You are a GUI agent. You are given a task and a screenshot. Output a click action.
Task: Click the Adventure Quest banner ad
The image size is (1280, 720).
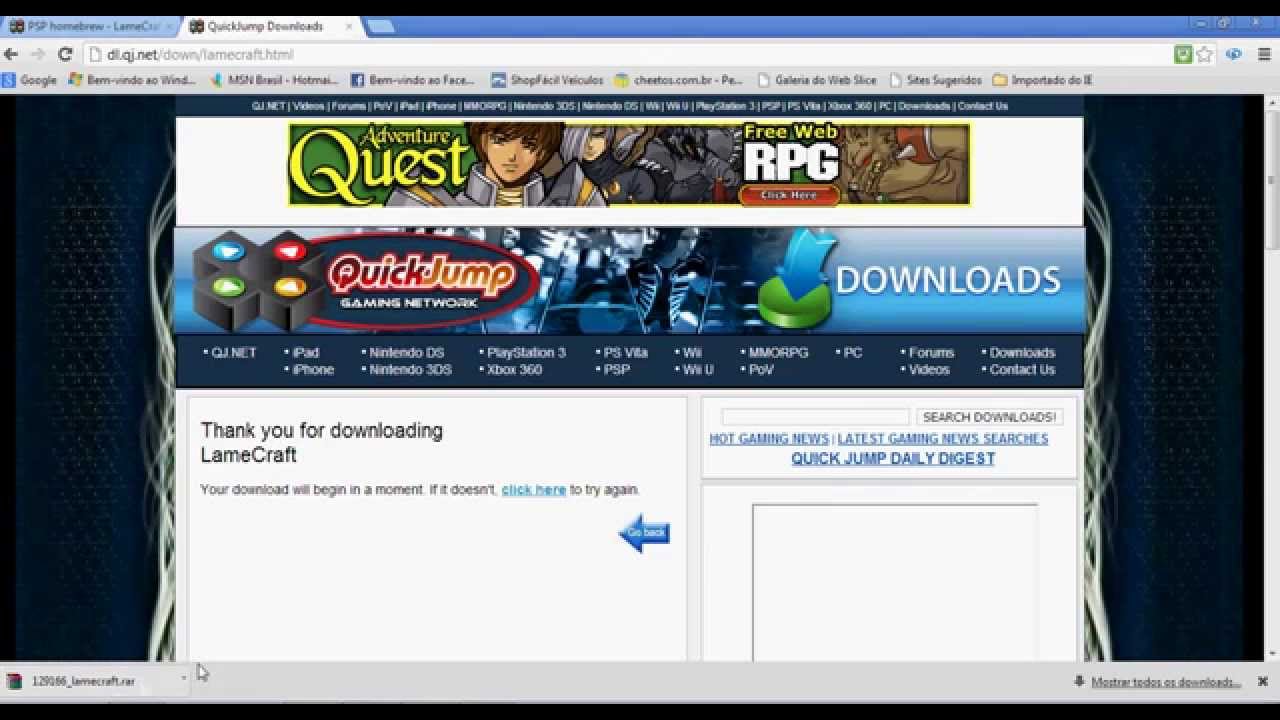coord(629,164)
